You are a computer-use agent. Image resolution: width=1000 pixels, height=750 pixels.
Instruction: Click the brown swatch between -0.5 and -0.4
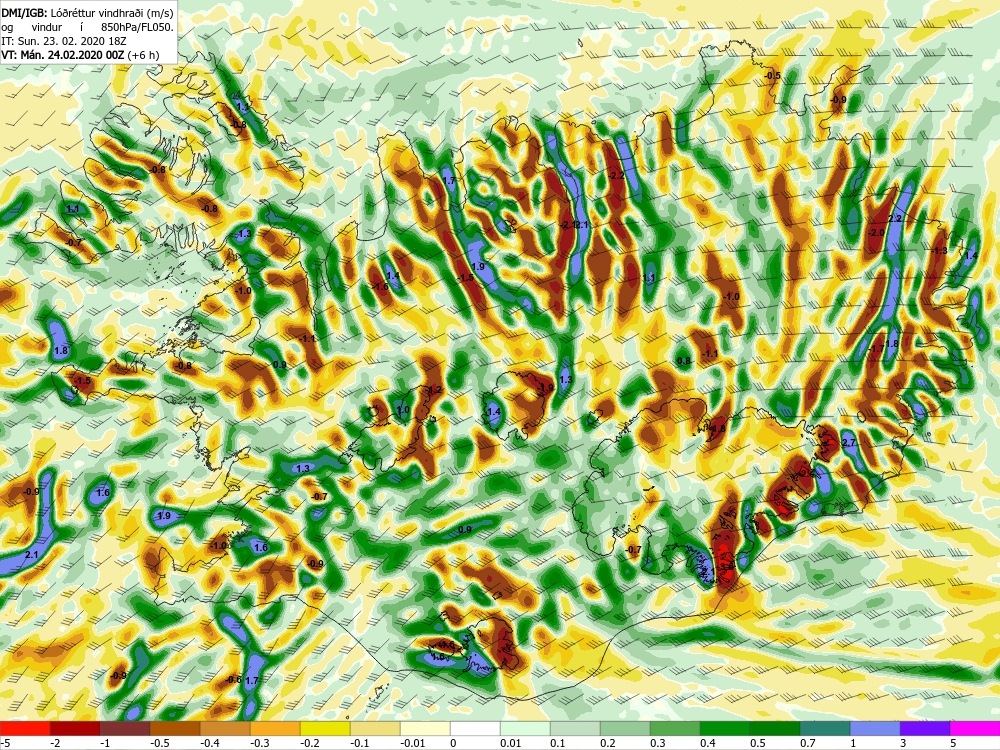point(175,728)
